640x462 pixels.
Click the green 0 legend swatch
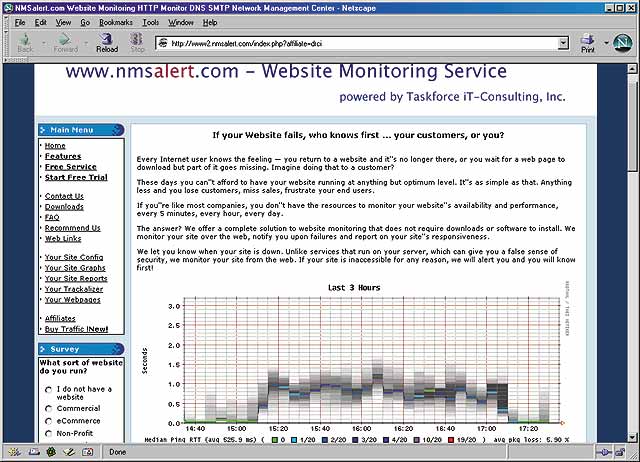pos(275,440)
